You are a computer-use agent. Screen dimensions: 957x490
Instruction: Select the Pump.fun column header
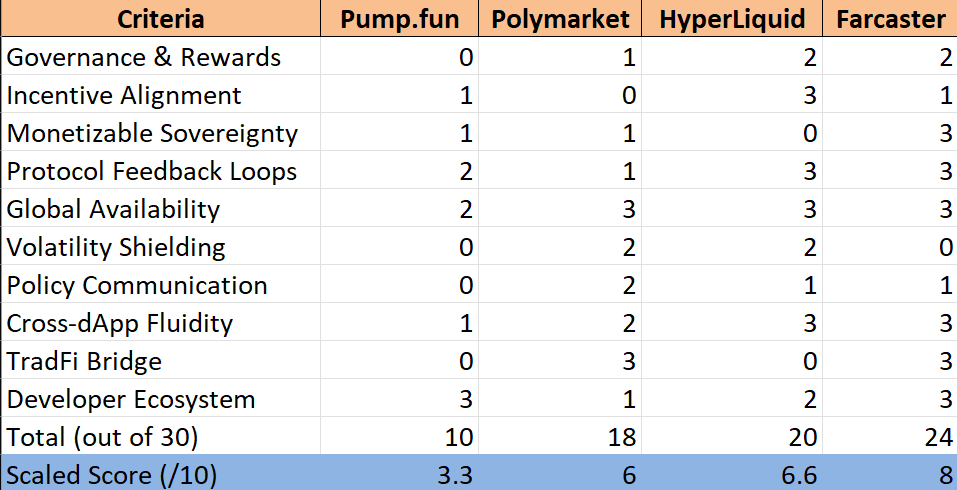click(x=399, y=18)
